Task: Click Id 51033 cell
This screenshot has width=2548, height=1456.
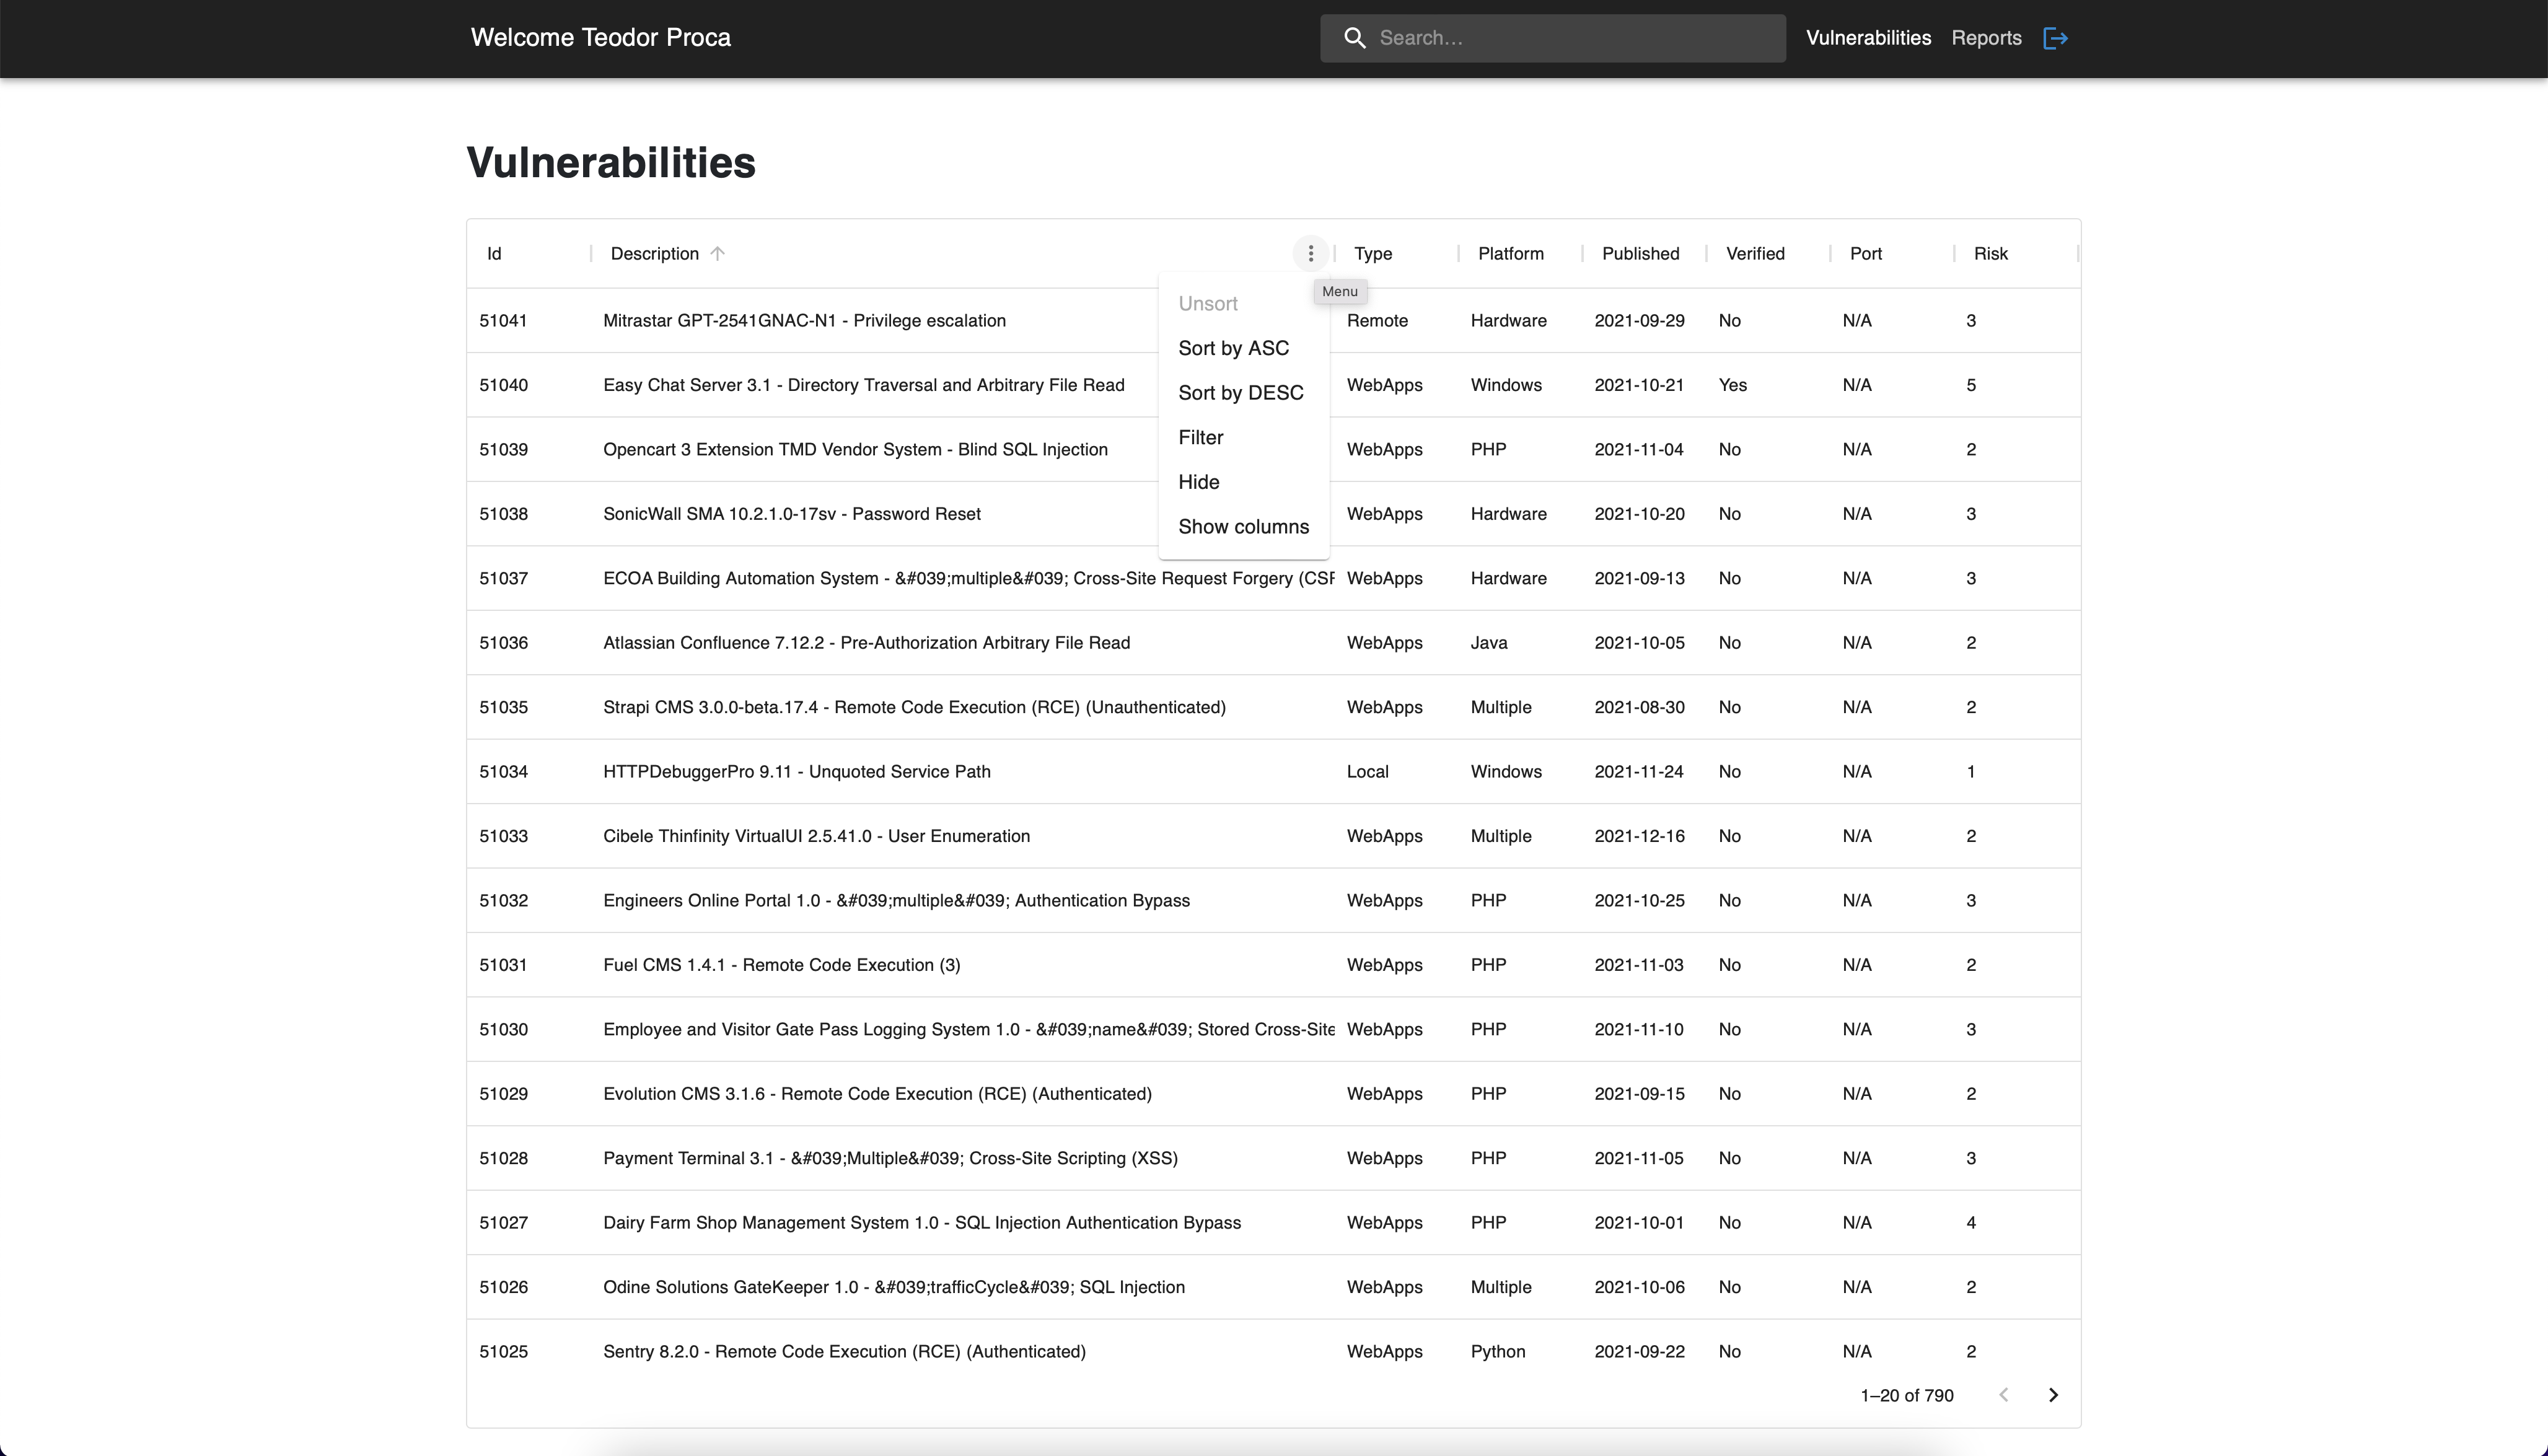Action: 503,836
